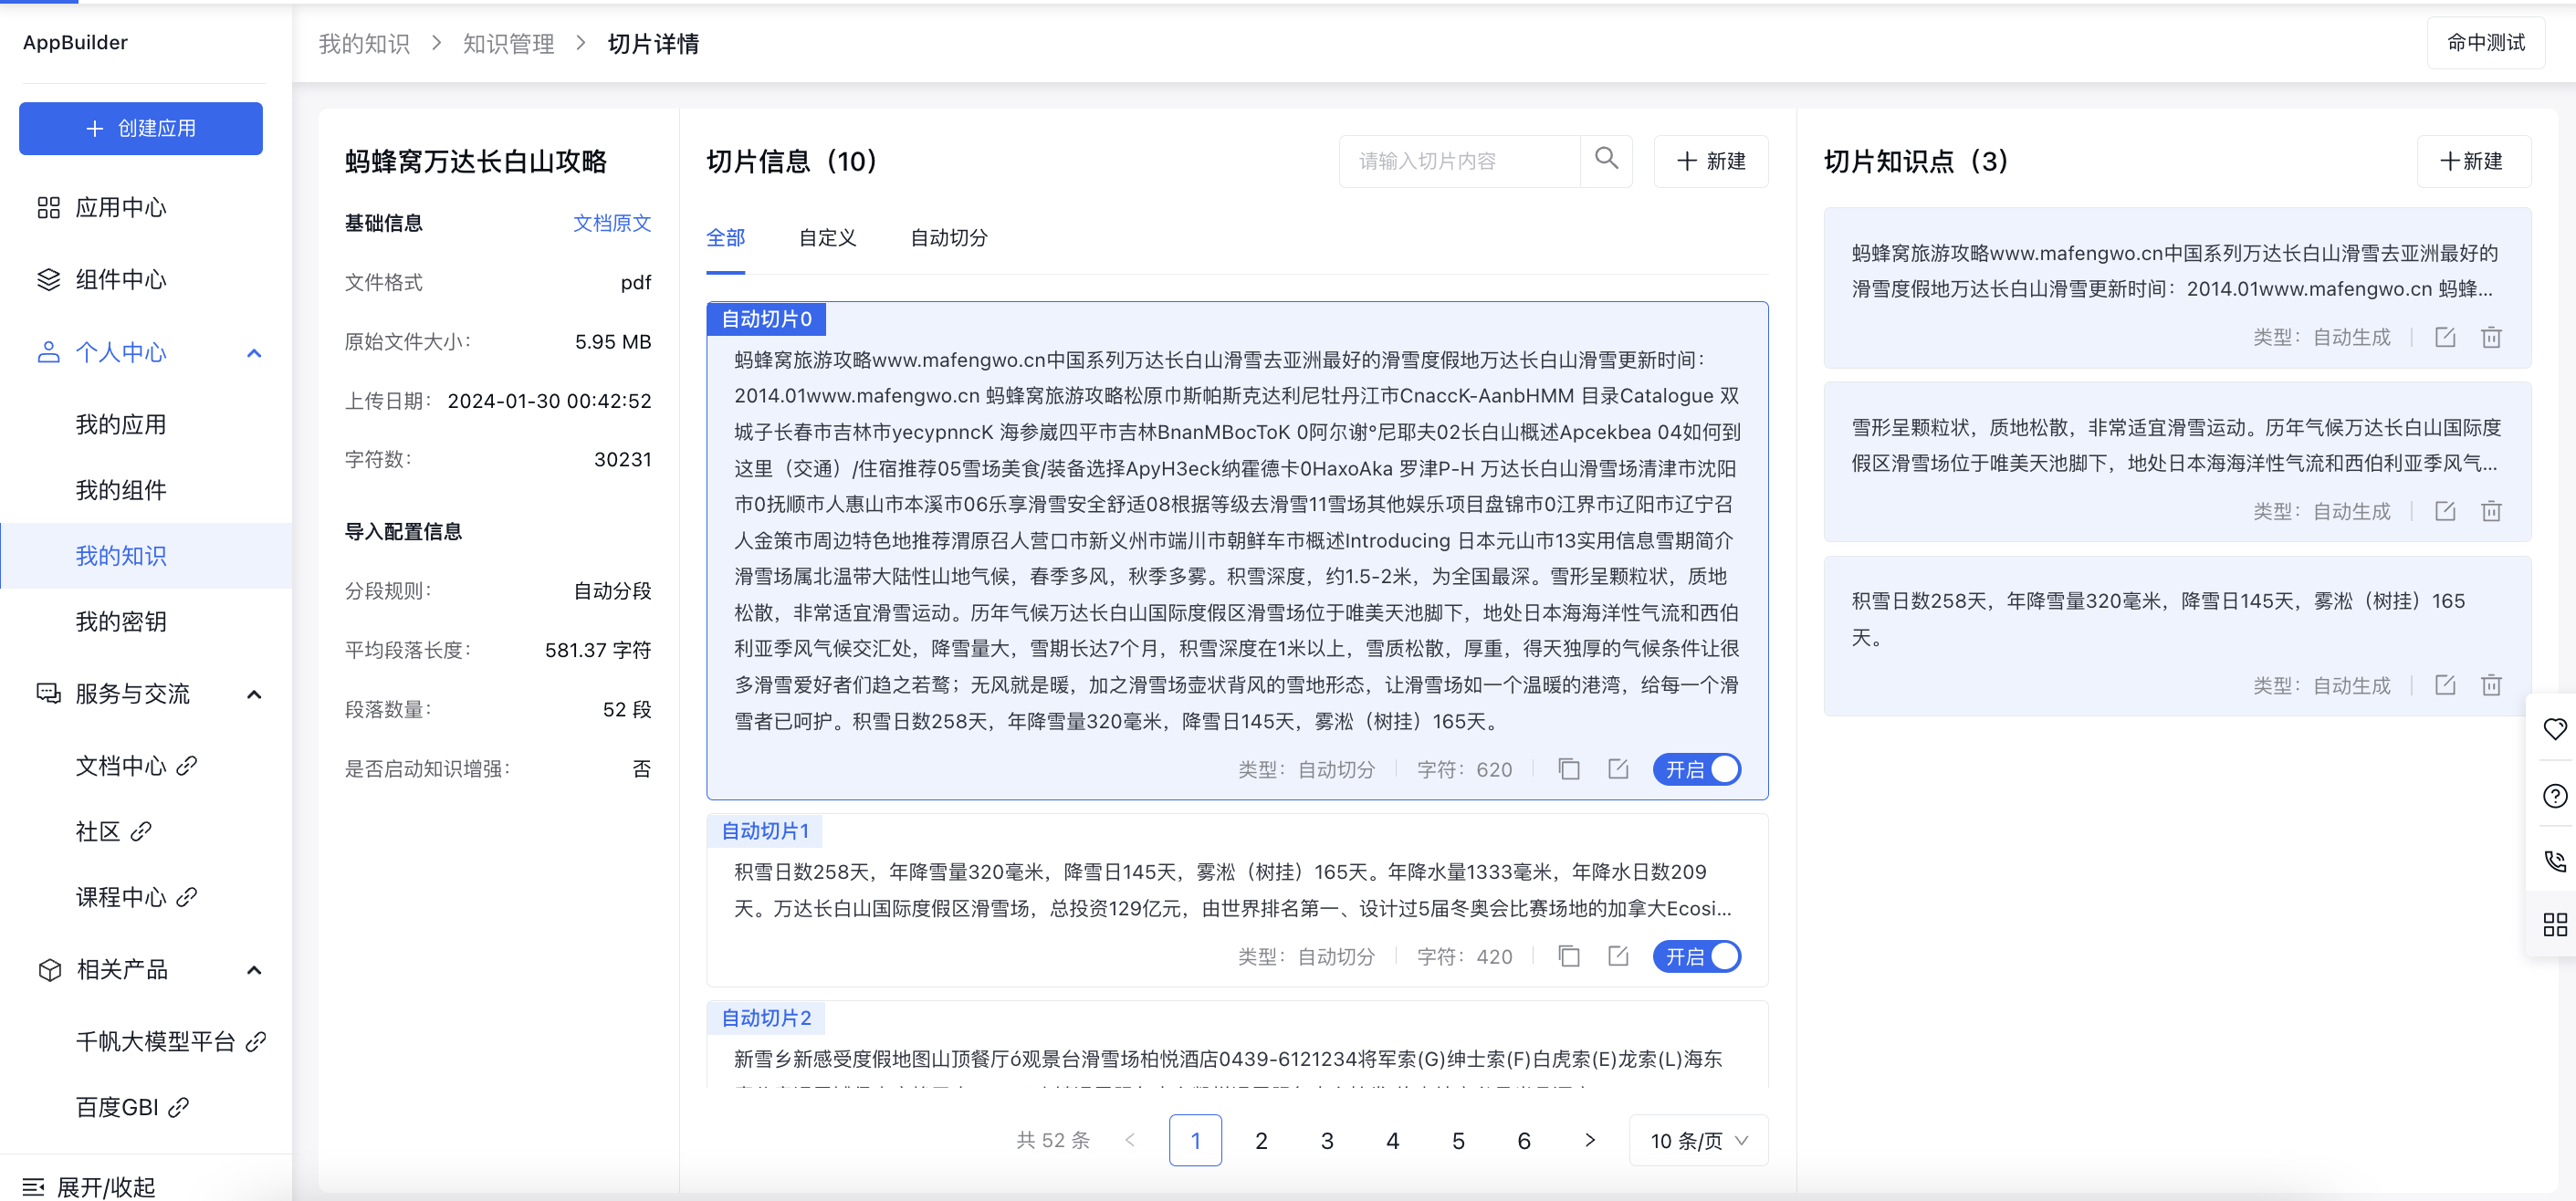Toggle the 开启 switch for 自动切片1
The width and height of the screenshot is (2576, 1201).
coord(1696,956)
